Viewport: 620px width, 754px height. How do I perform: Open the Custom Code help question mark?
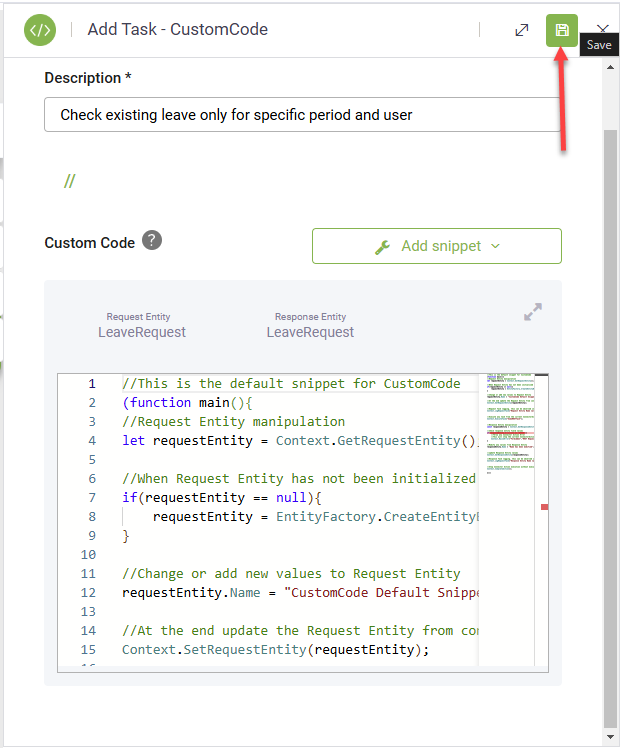(x=151, y=240)
